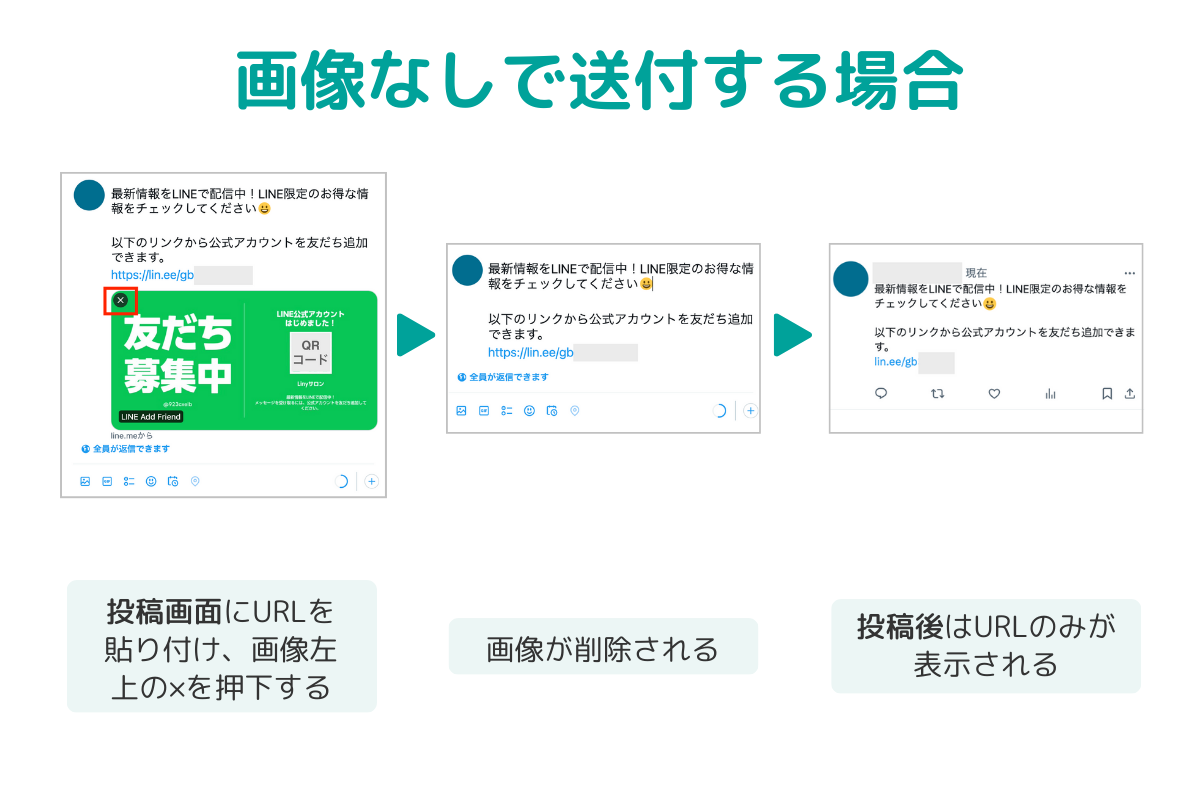Click the schedule post icon in the middle composer

(551, 411)
